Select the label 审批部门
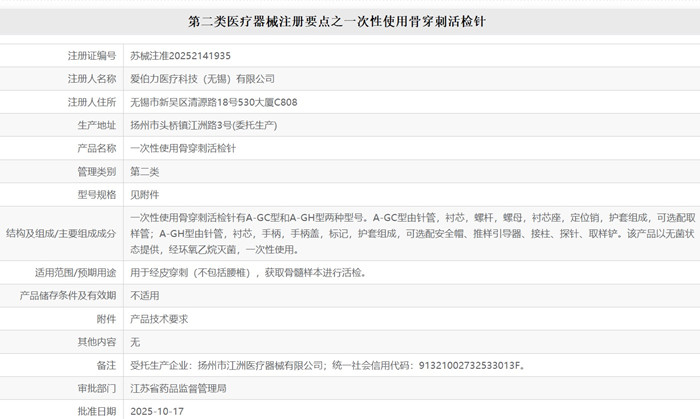Viewport: 700px width, 419px height. (96, 389)
